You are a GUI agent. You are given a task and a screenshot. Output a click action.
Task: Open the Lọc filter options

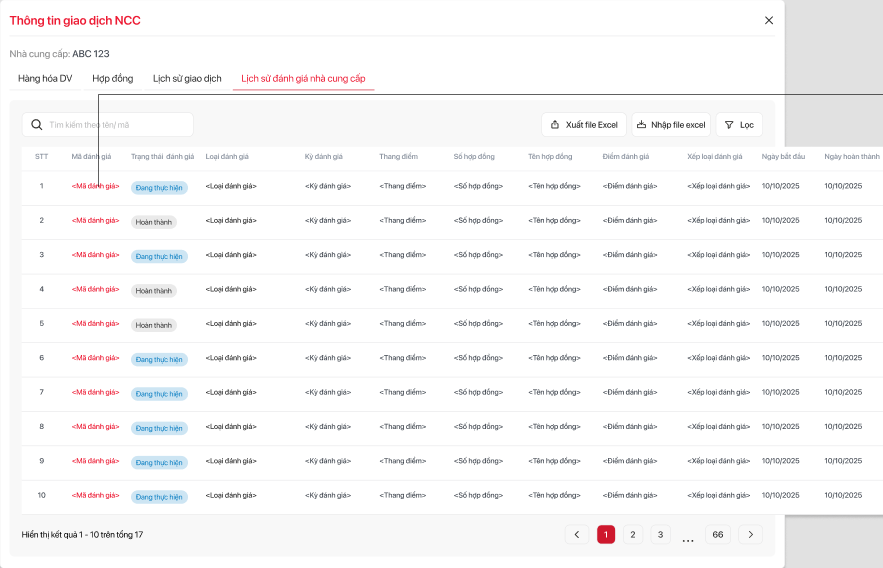pos(739,125)
